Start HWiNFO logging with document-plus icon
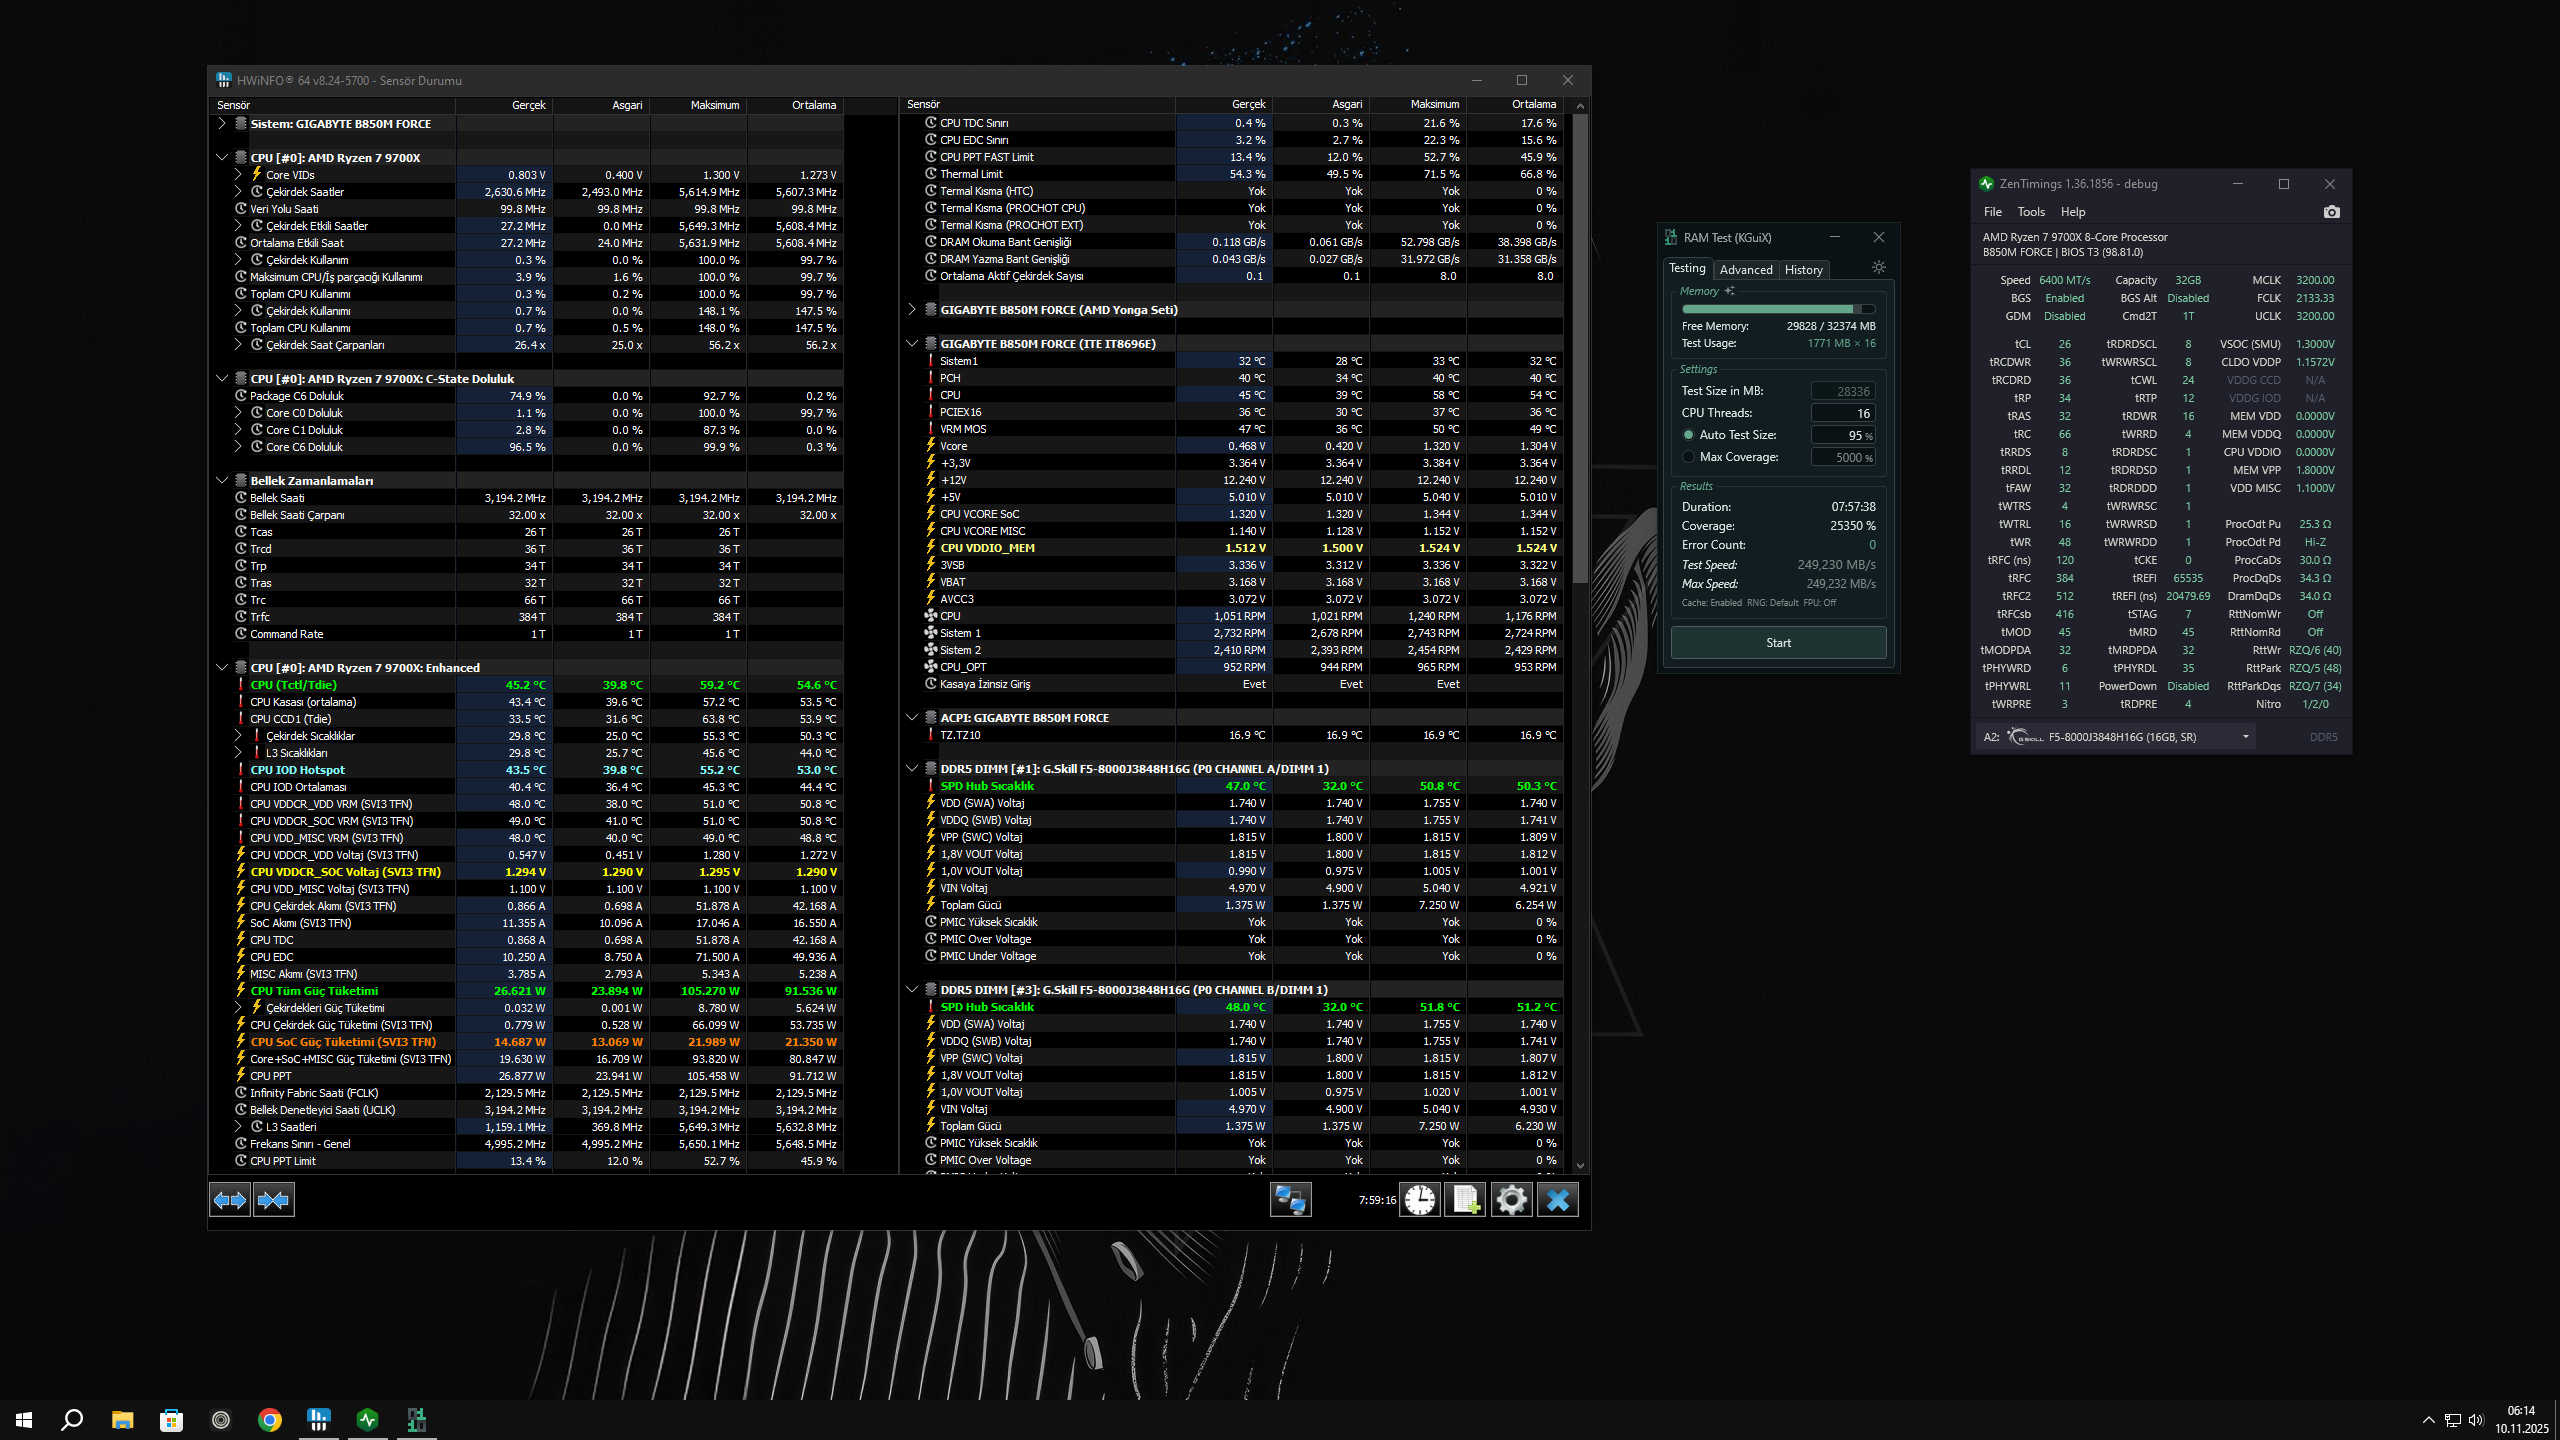Image resolution: width=2560 pixels, height=1440 pixels. [1466, 1199]
